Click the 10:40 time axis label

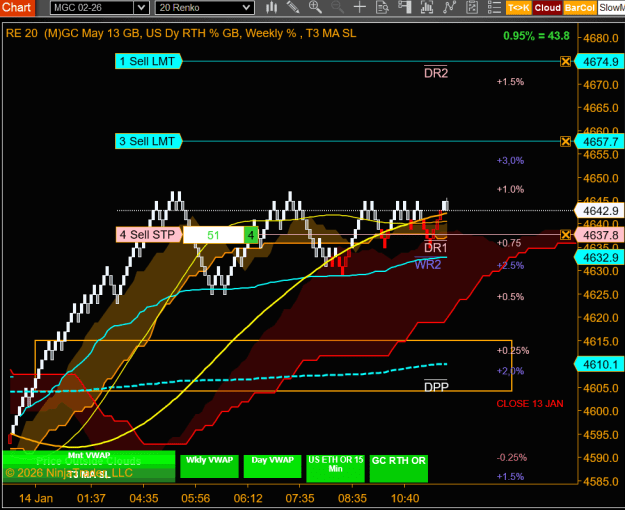(405, 498)
